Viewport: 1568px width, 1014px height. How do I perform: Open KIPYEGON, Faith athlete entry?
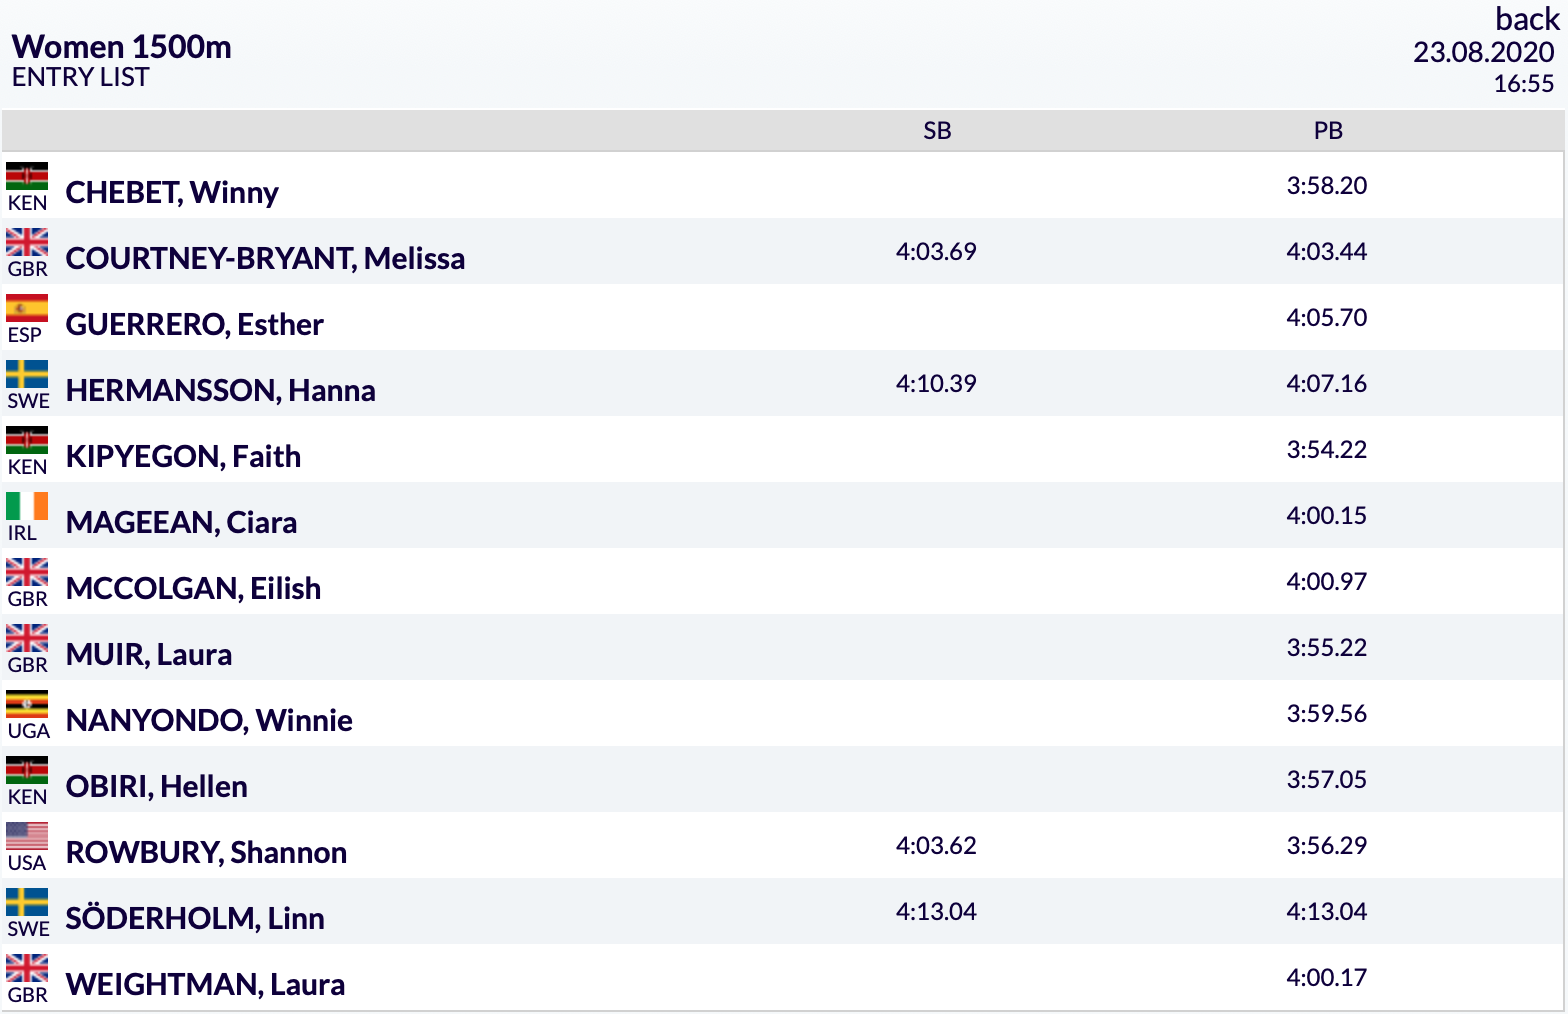[x=183, y=456]
